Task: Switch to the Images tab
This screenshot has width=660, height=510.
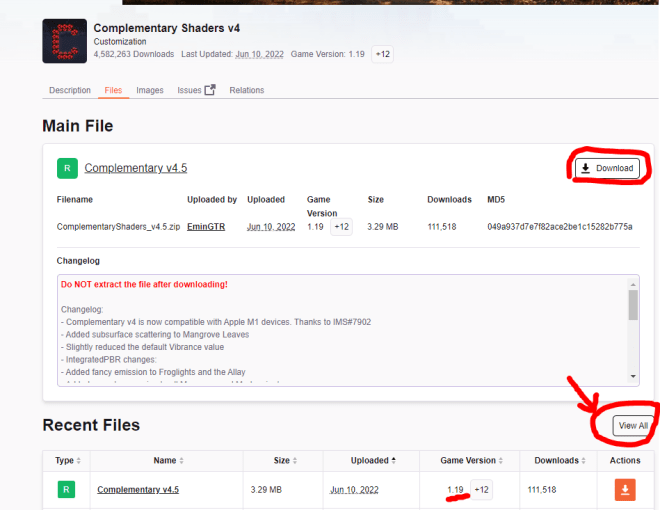Action: 149,90
